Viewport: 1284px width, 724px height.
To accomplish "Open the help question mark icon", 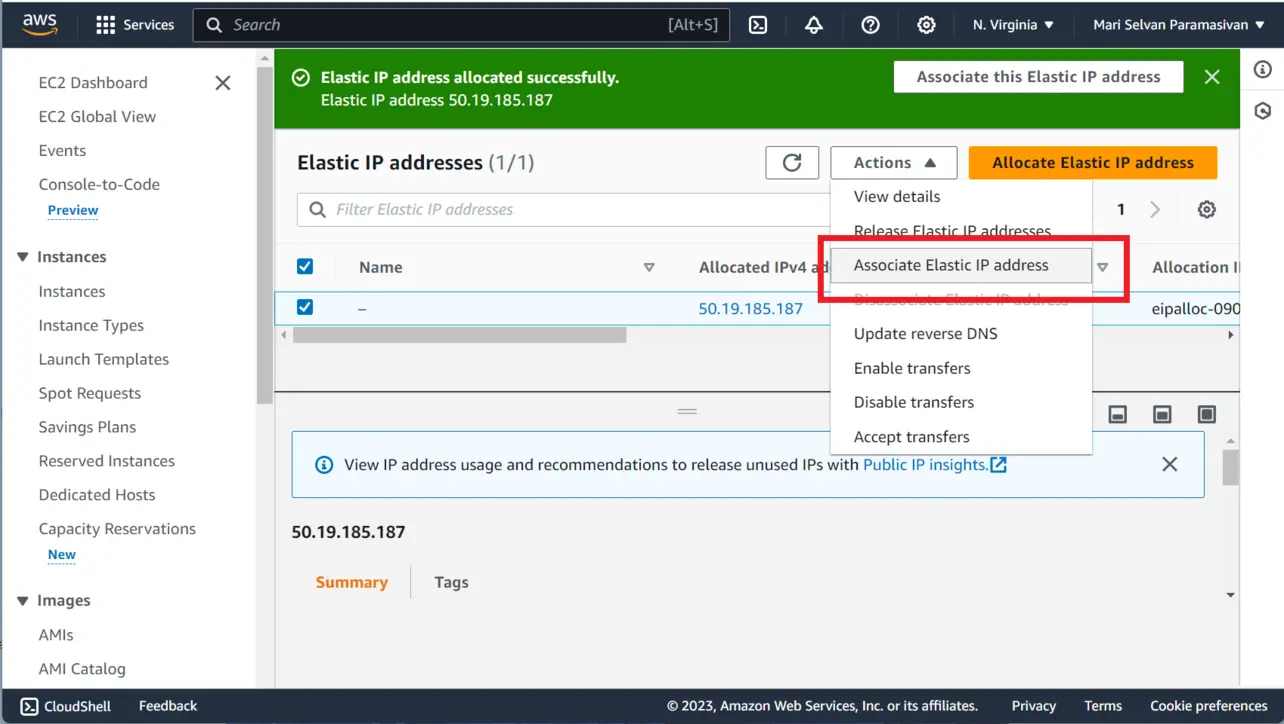I will (x=870, y=25).
